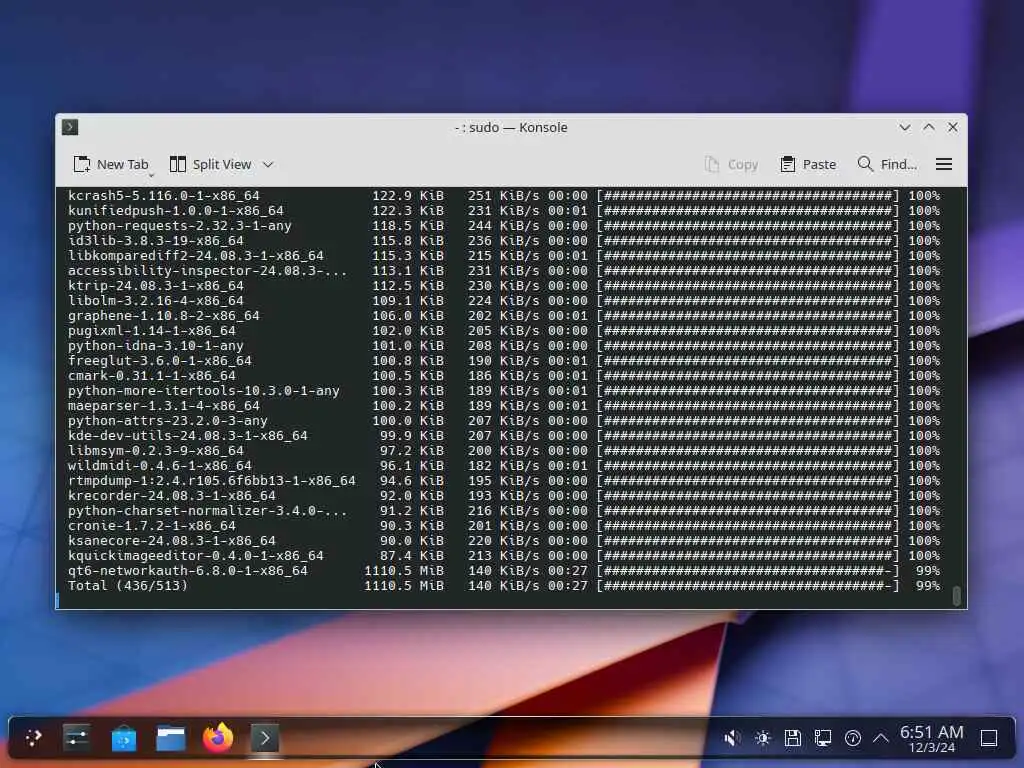Open the Konsole hamburger menu

(944, 165)
